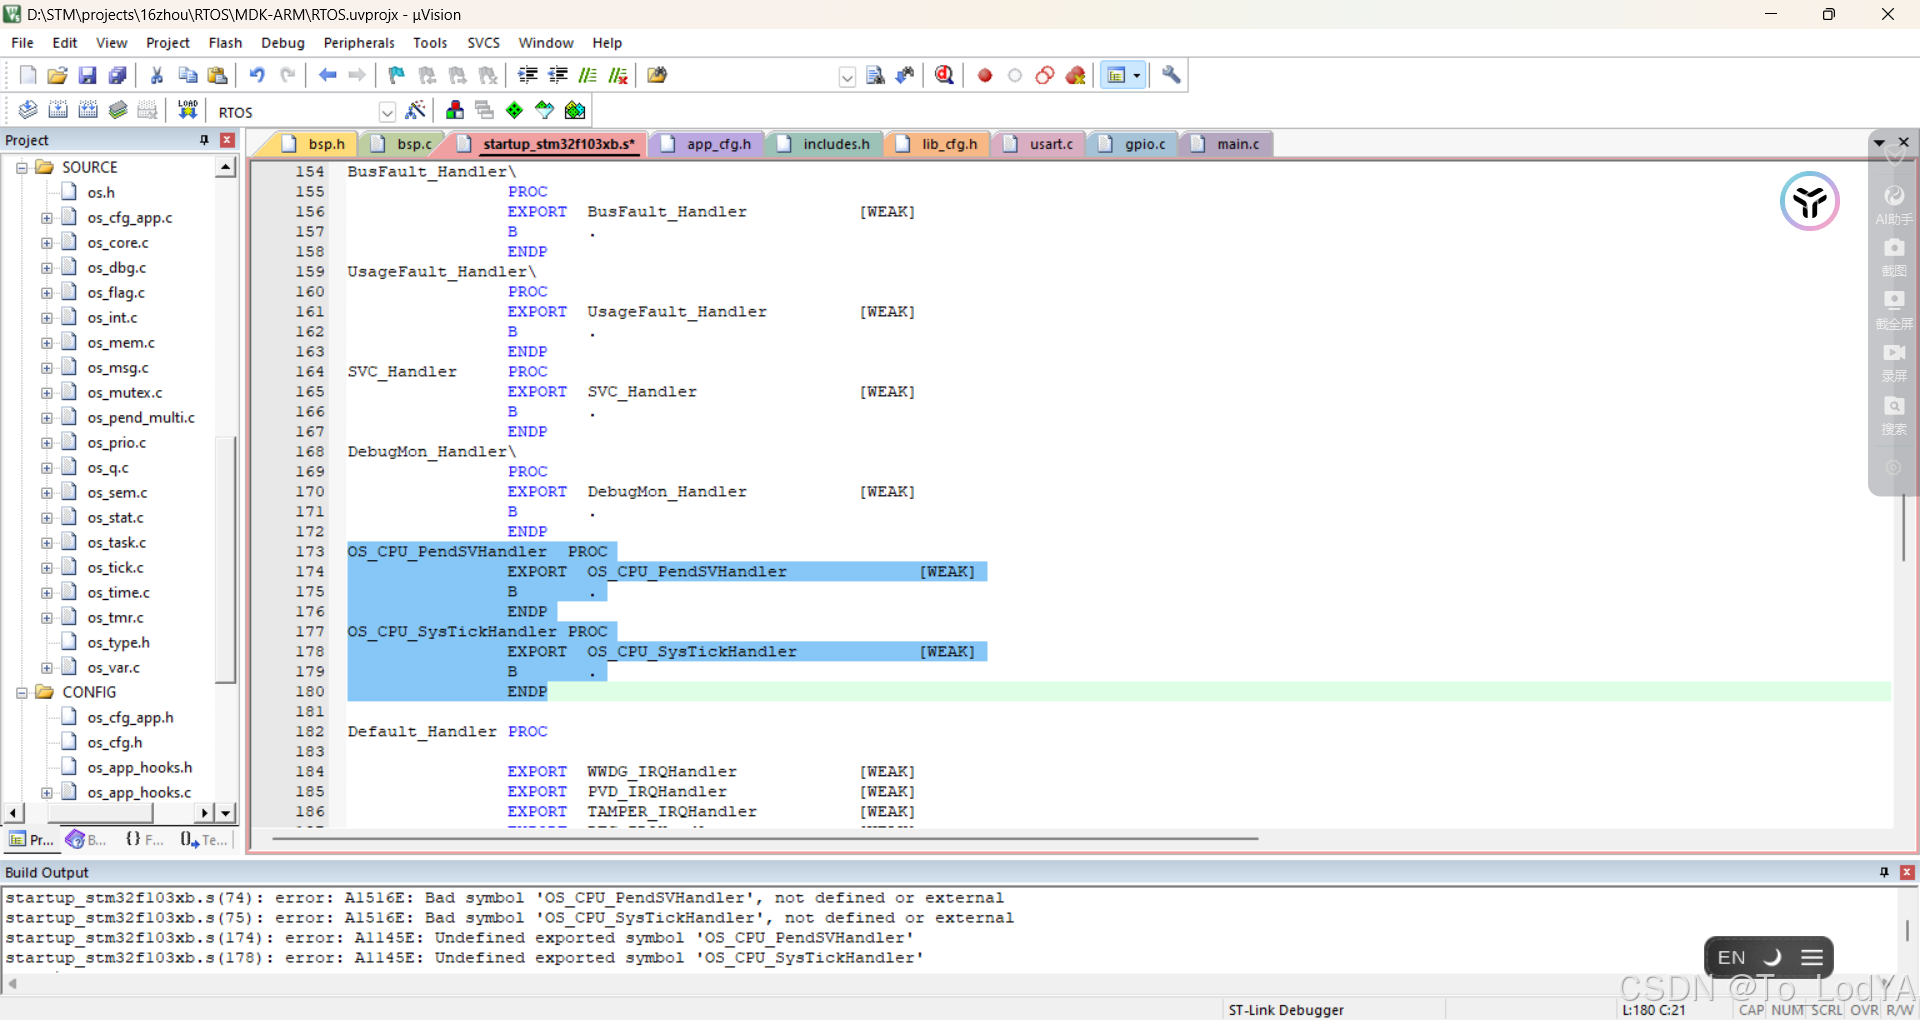
Task: Rebuild all target files icon
Action: pos(88,110)
